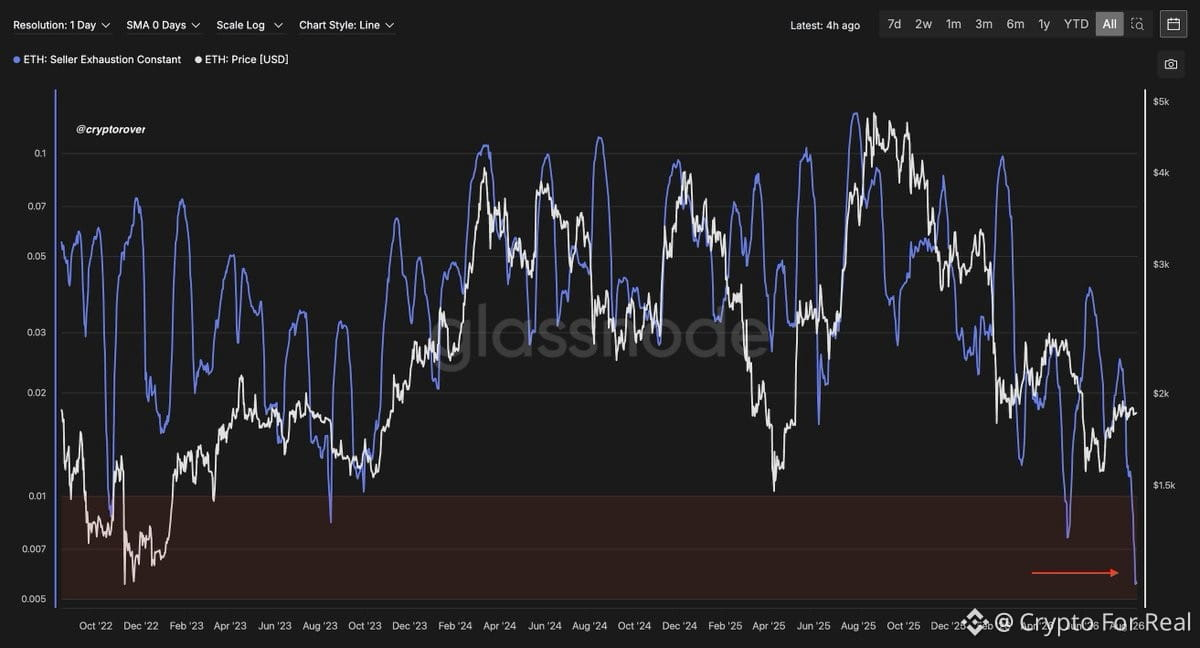This screenshot has width=1200, height=648.
Task: Activate the zoom selection tool icon
Action: [x=1138, y=24]
